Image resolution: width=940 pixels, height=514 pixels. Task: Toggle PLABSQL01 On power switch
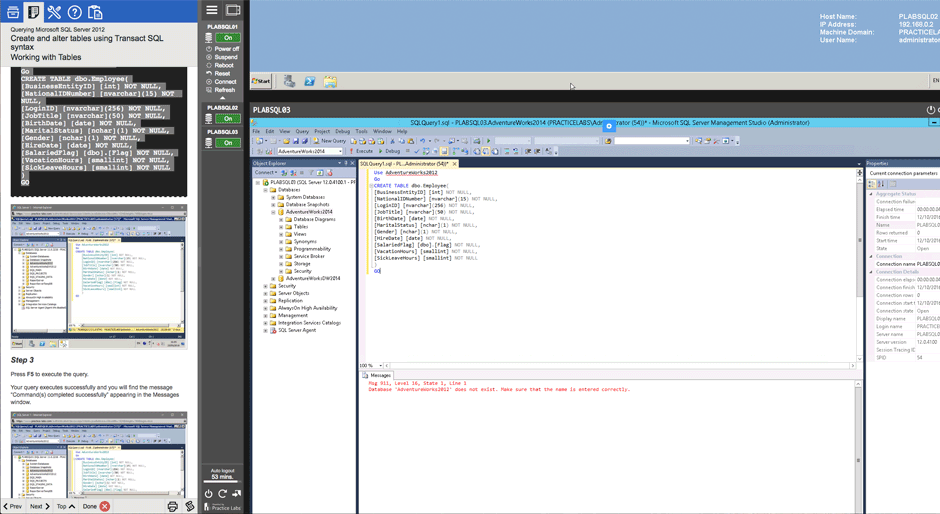click(x=228, y=37)
